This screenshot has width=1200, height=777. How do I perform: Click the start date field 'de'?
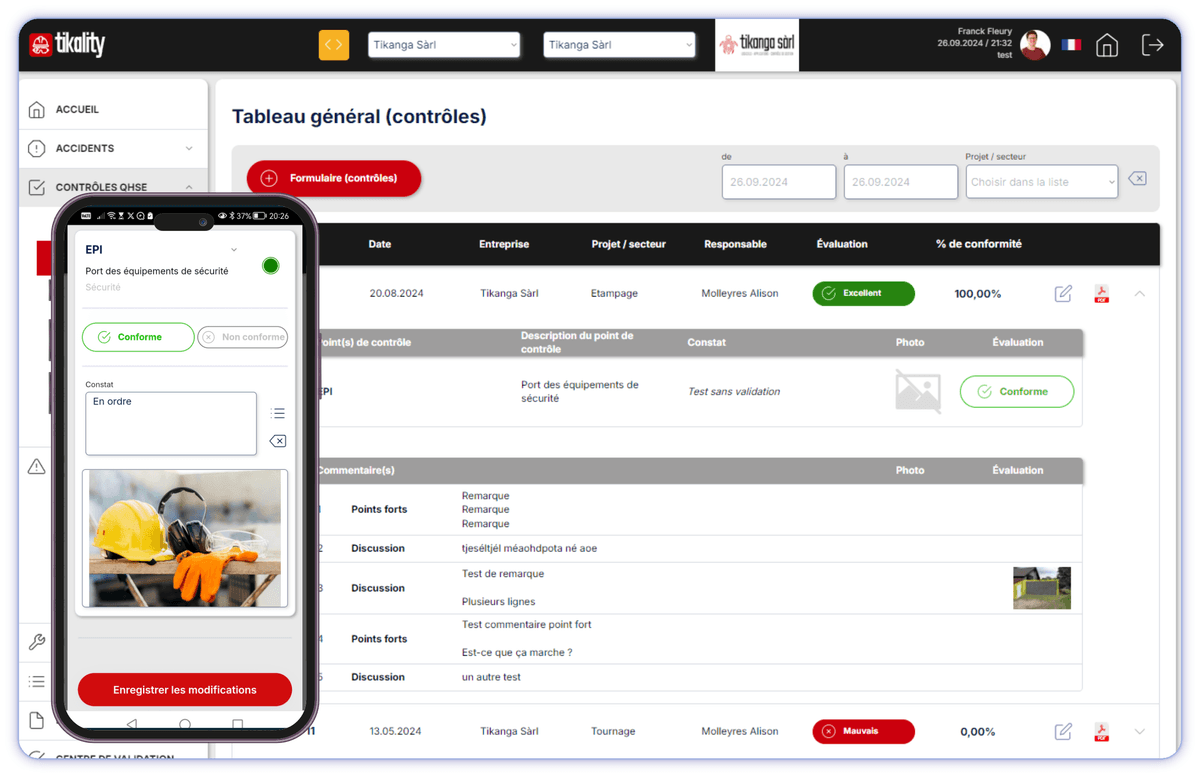[x=778, y=182]
